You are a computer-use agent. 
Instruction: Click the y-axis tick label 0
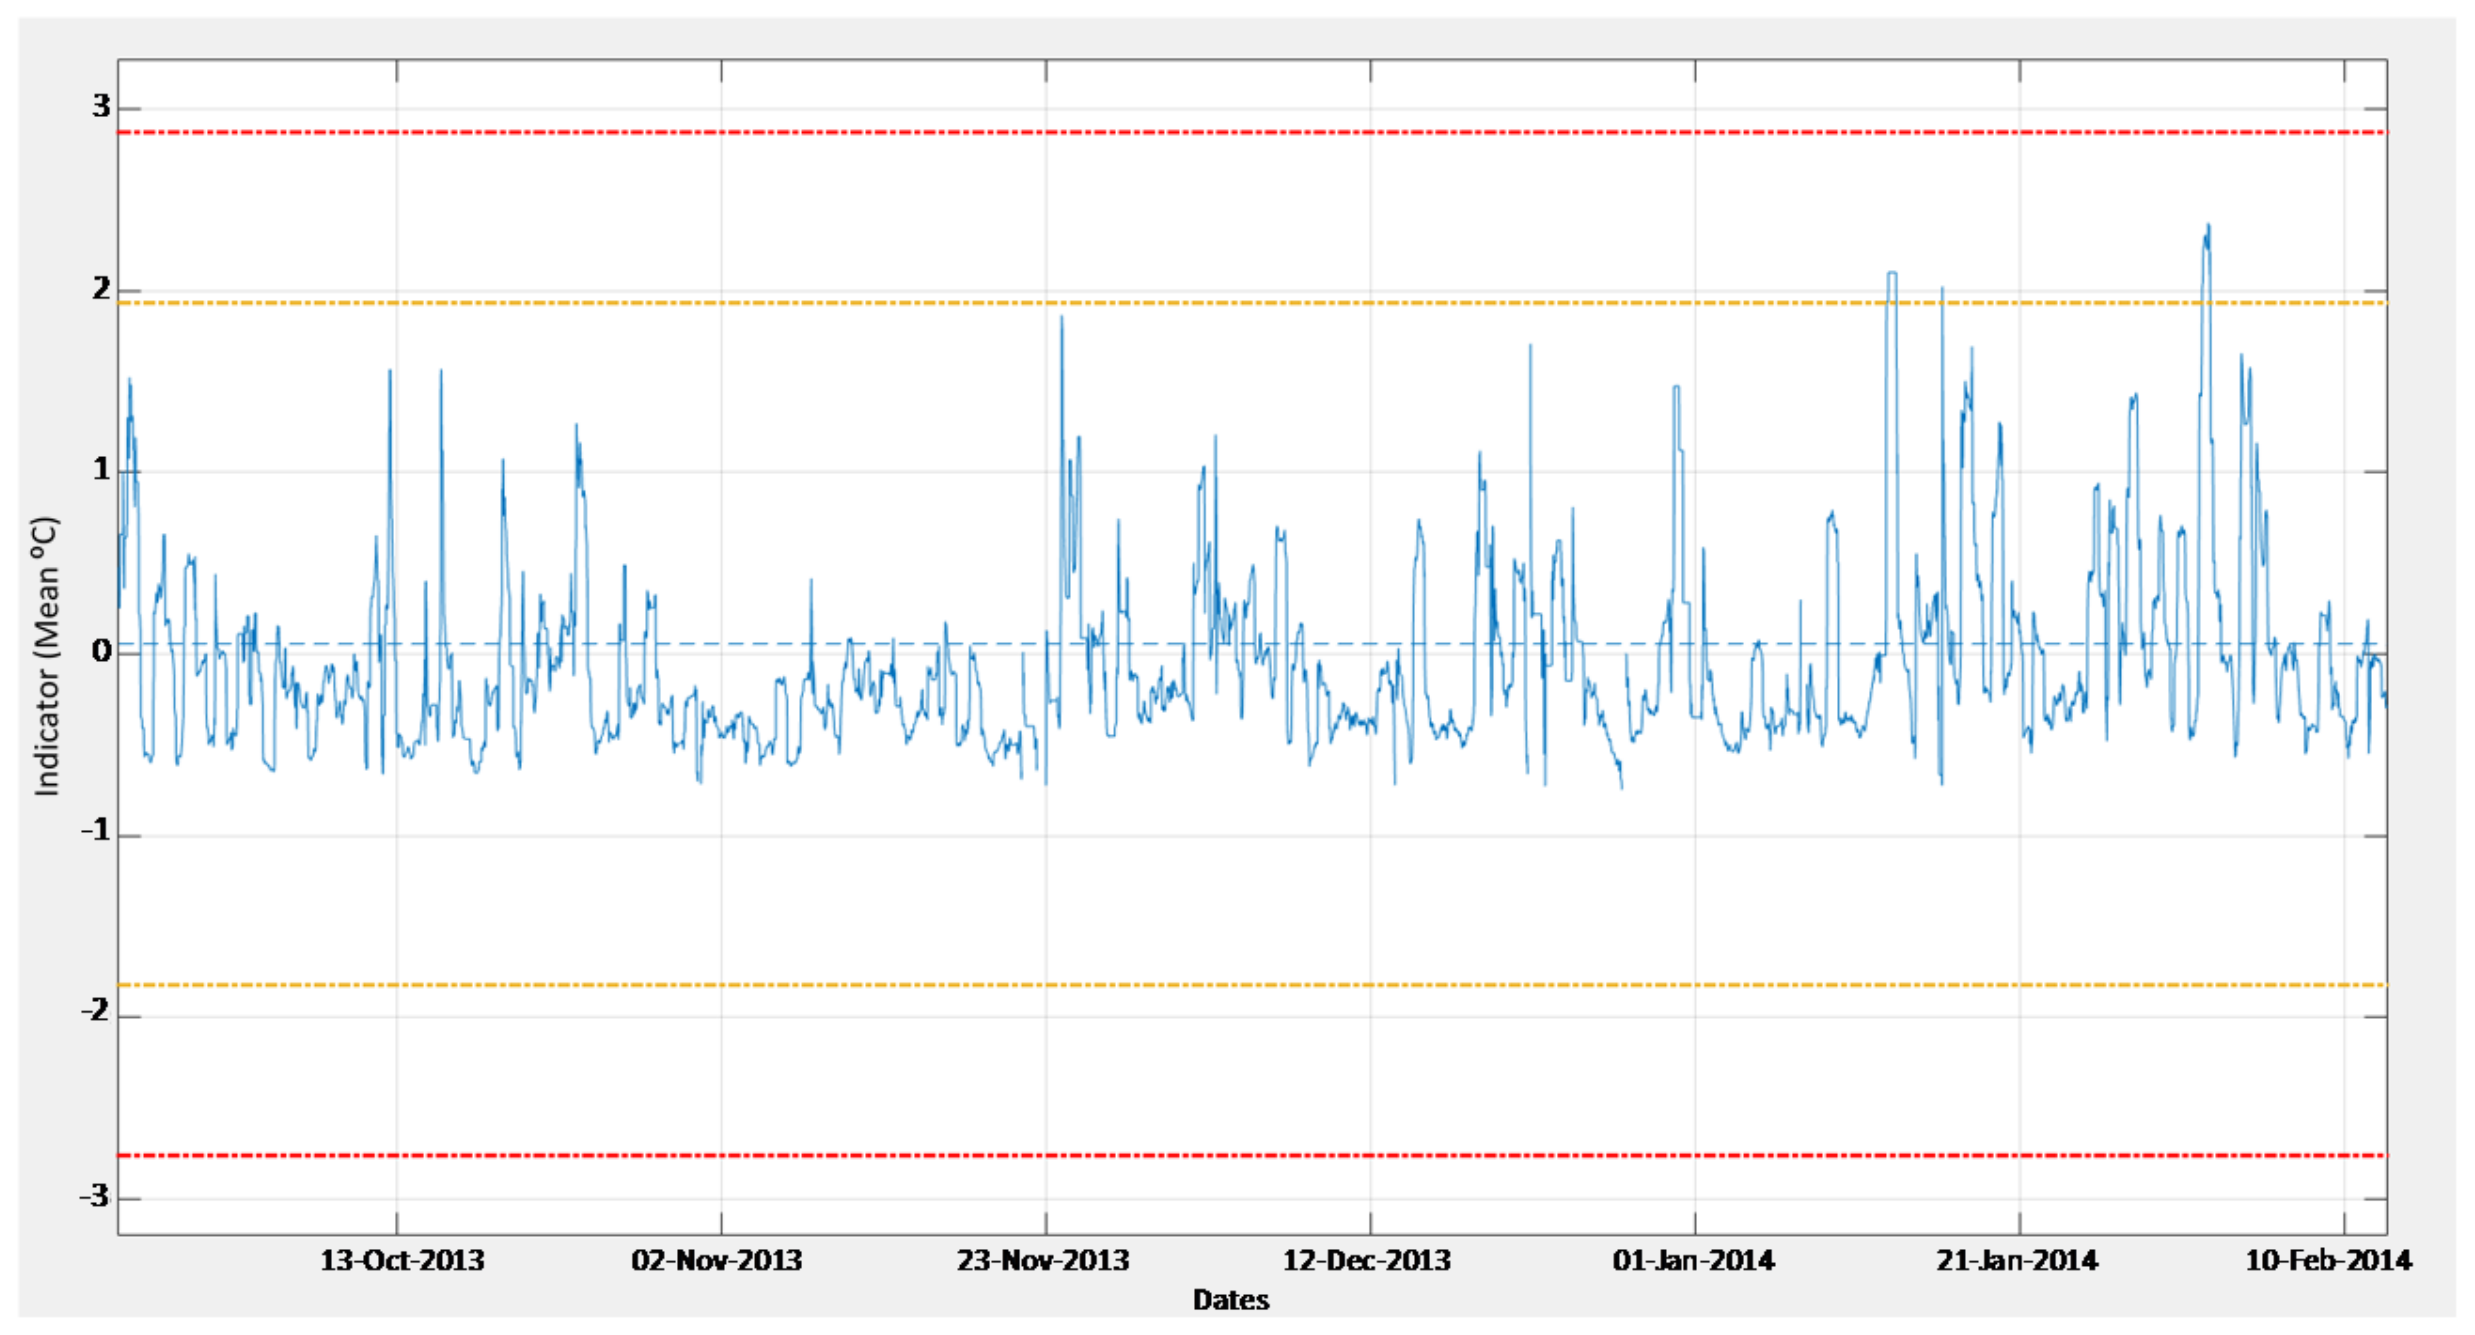click(101, 652)
